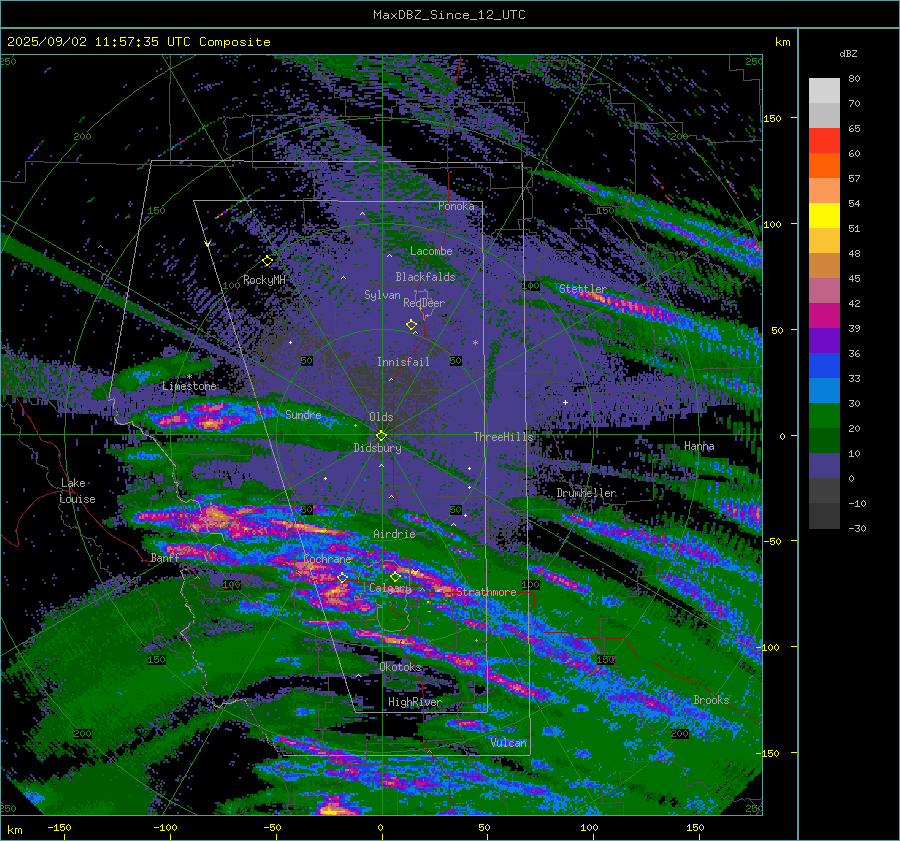Select the Lacombe label on the map
Image resolution: width=900 pixels, height=841 pixels.
point(431,251)
